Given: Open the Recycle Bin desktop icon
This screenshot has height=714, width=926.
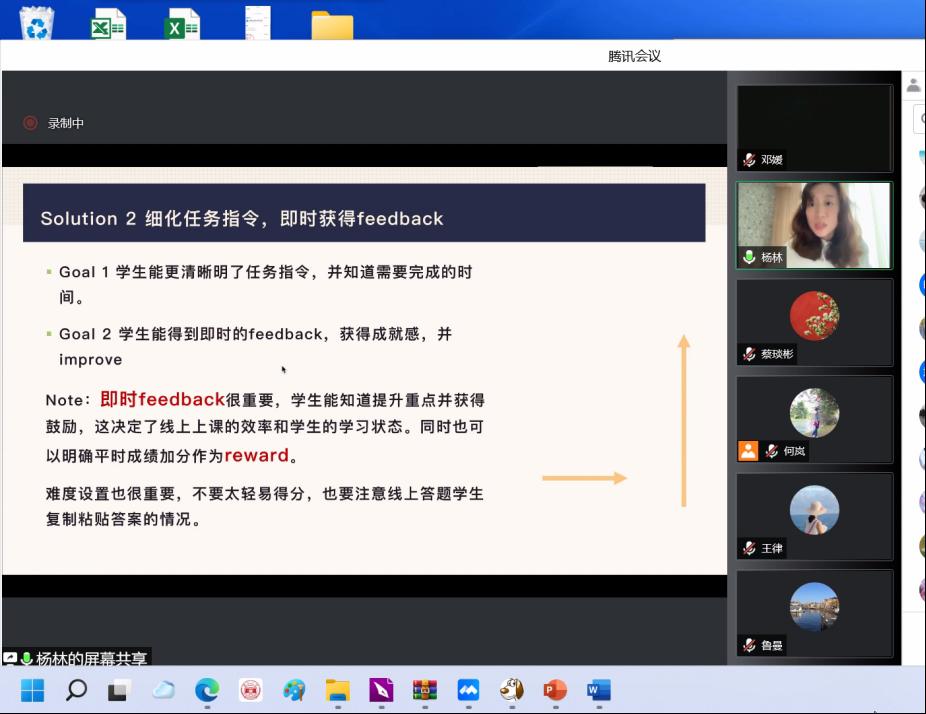Looking at the screenshot, I should tap(37, 22).
